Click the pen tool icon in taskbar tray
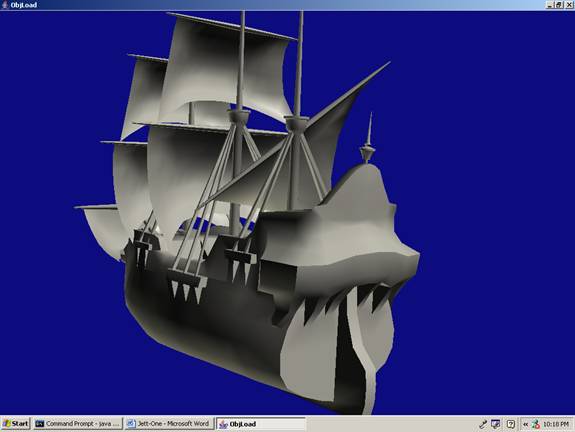The height and width of the screenshot is (432, 575). click(483, 424)
